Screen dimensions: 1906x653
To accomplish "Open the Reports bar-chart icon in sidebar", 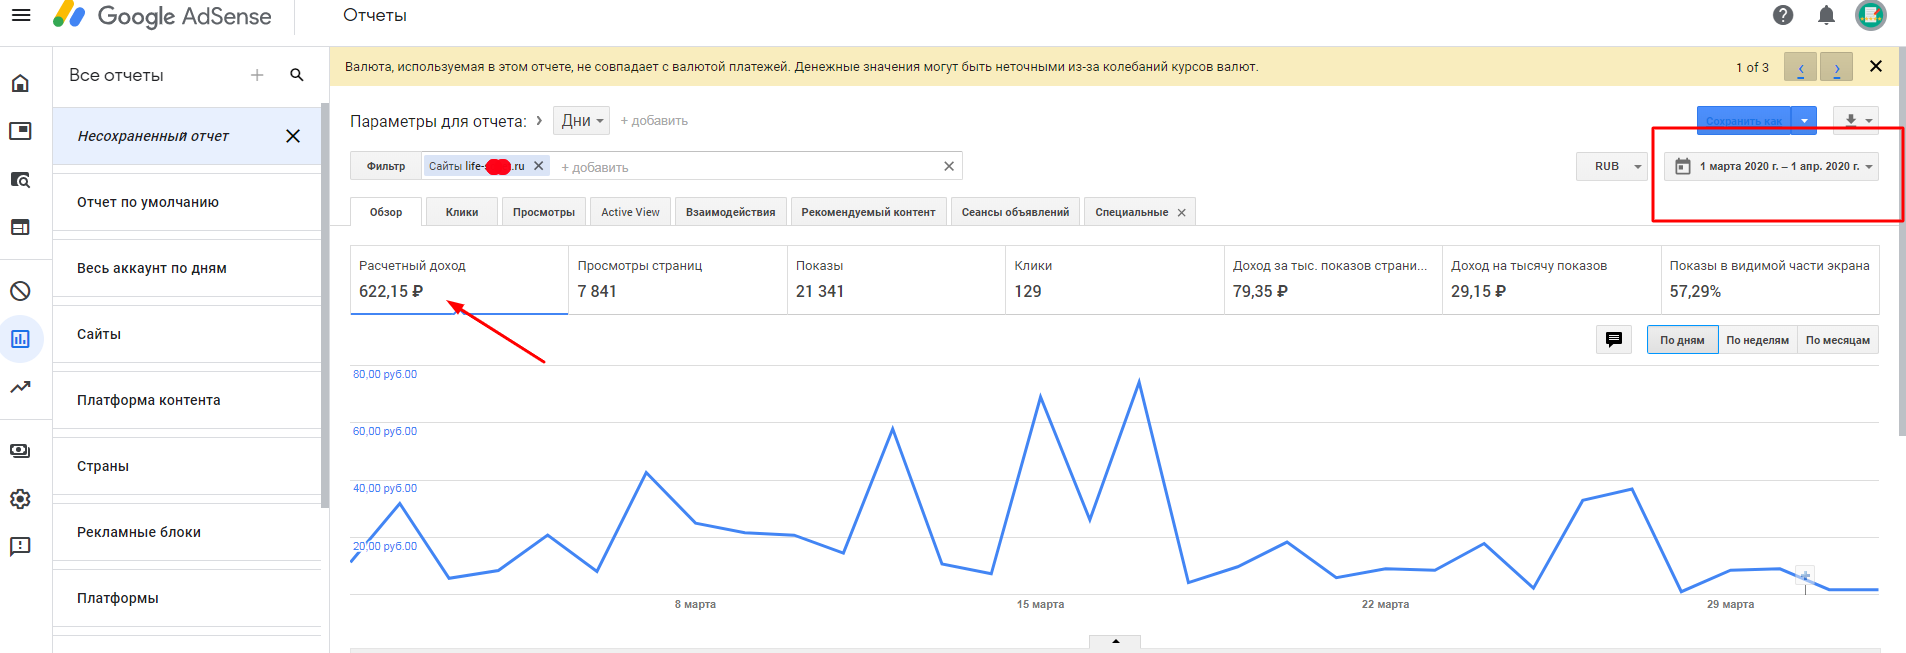I will 20,339.
